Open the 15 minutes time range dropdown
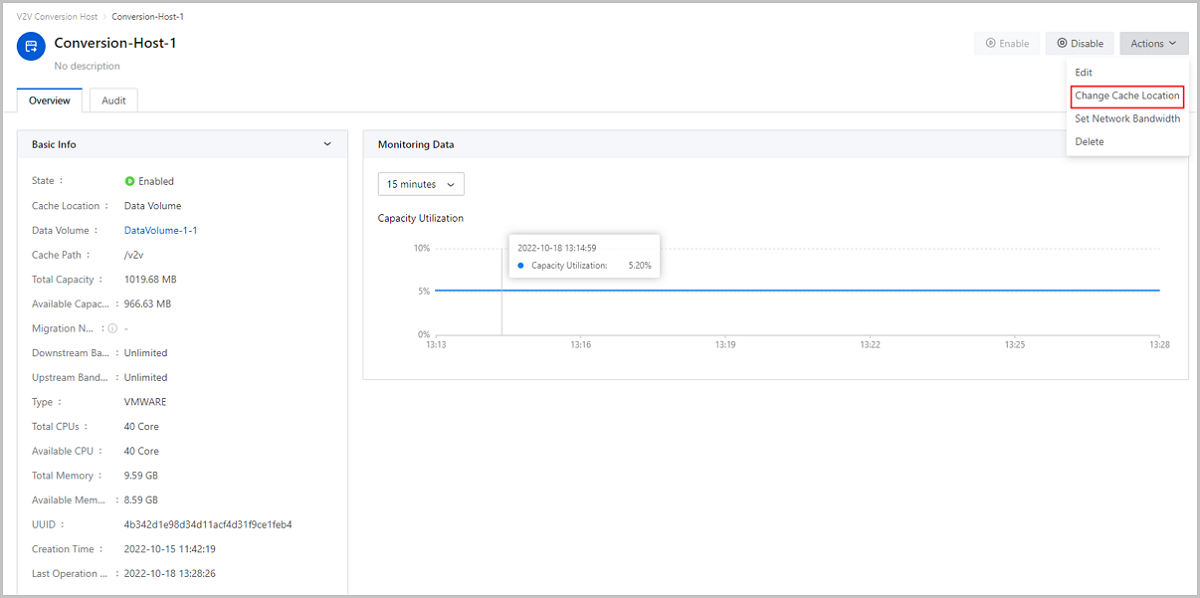 (421, 184)
